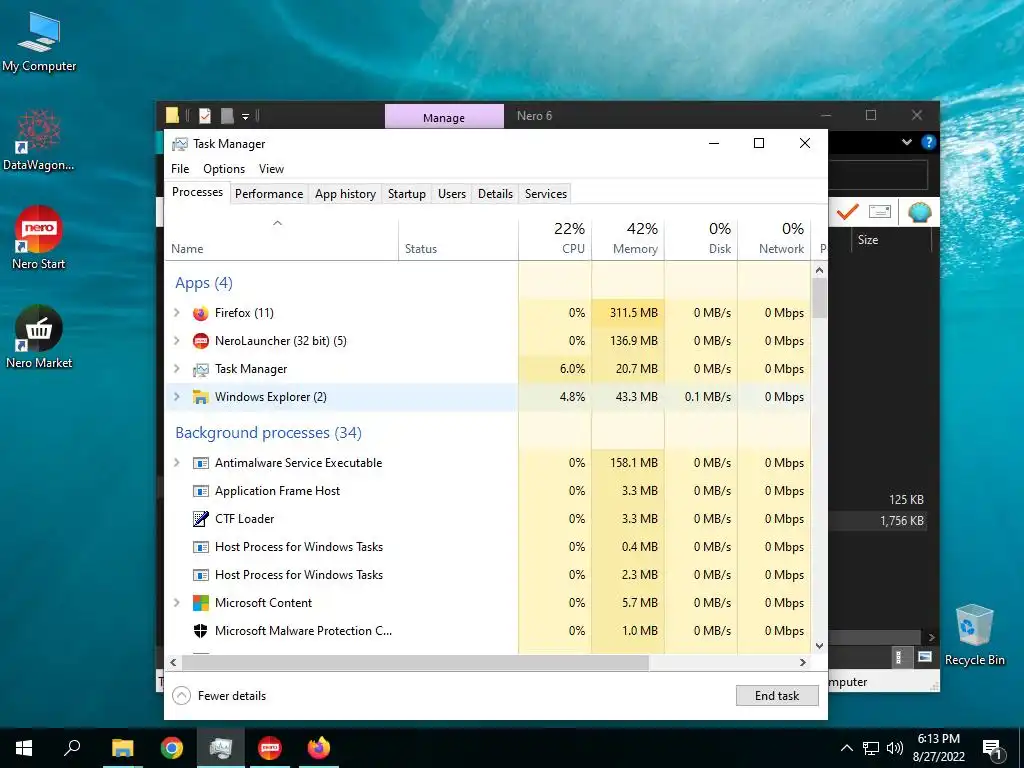1024x768 pixels.
Task: Open the View menu
Action: pos(271,169)
